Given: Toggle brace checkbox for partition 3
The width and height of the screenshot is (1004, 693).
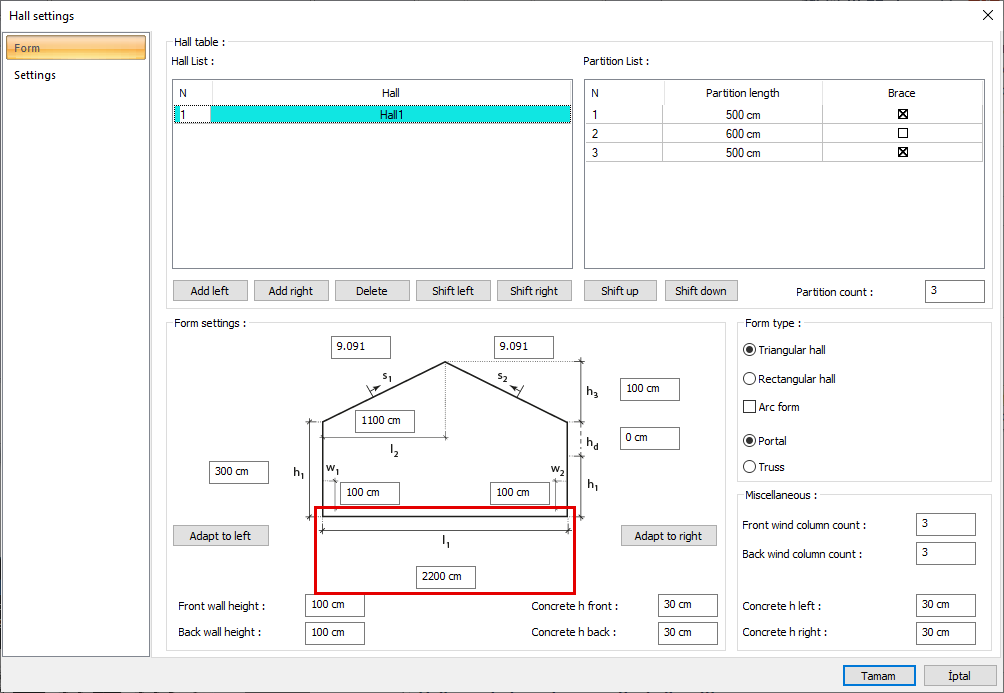Looking at the screenshot, I should [903, 152].
